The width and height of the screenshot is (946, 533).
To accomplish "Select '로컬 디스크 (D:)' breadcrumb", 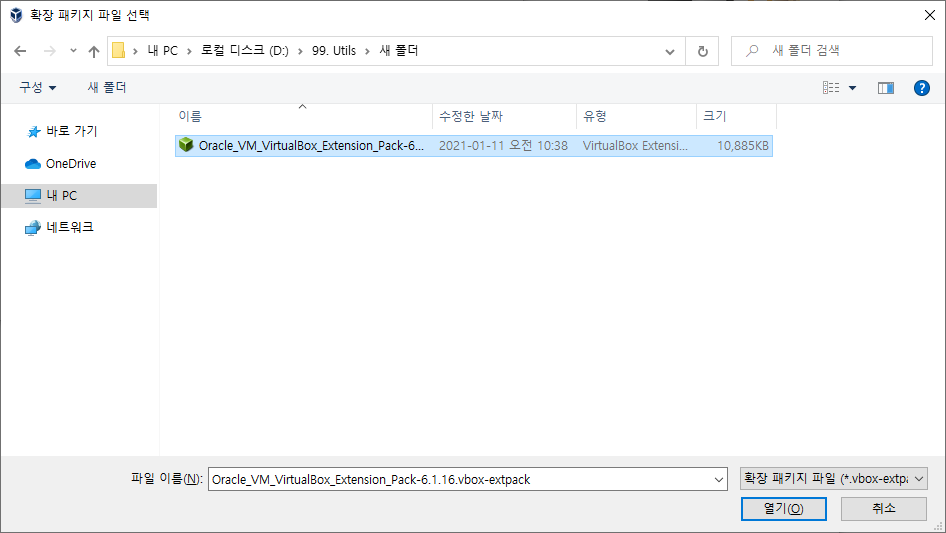I will tap(244, 51).
